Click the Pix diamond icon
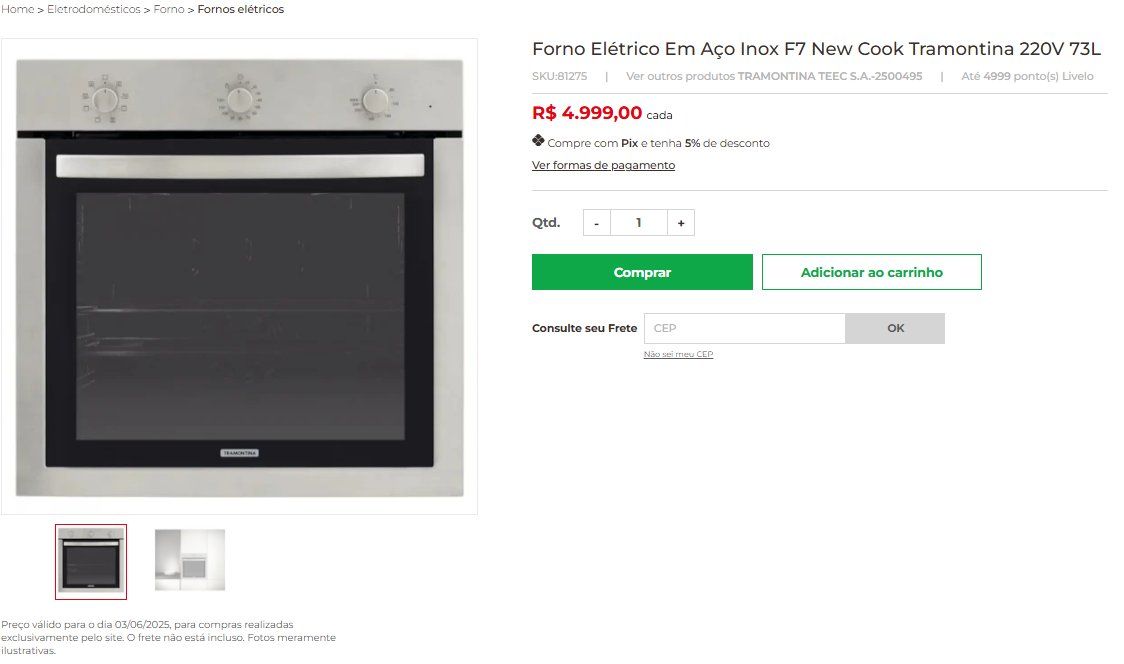 (538, 141)
